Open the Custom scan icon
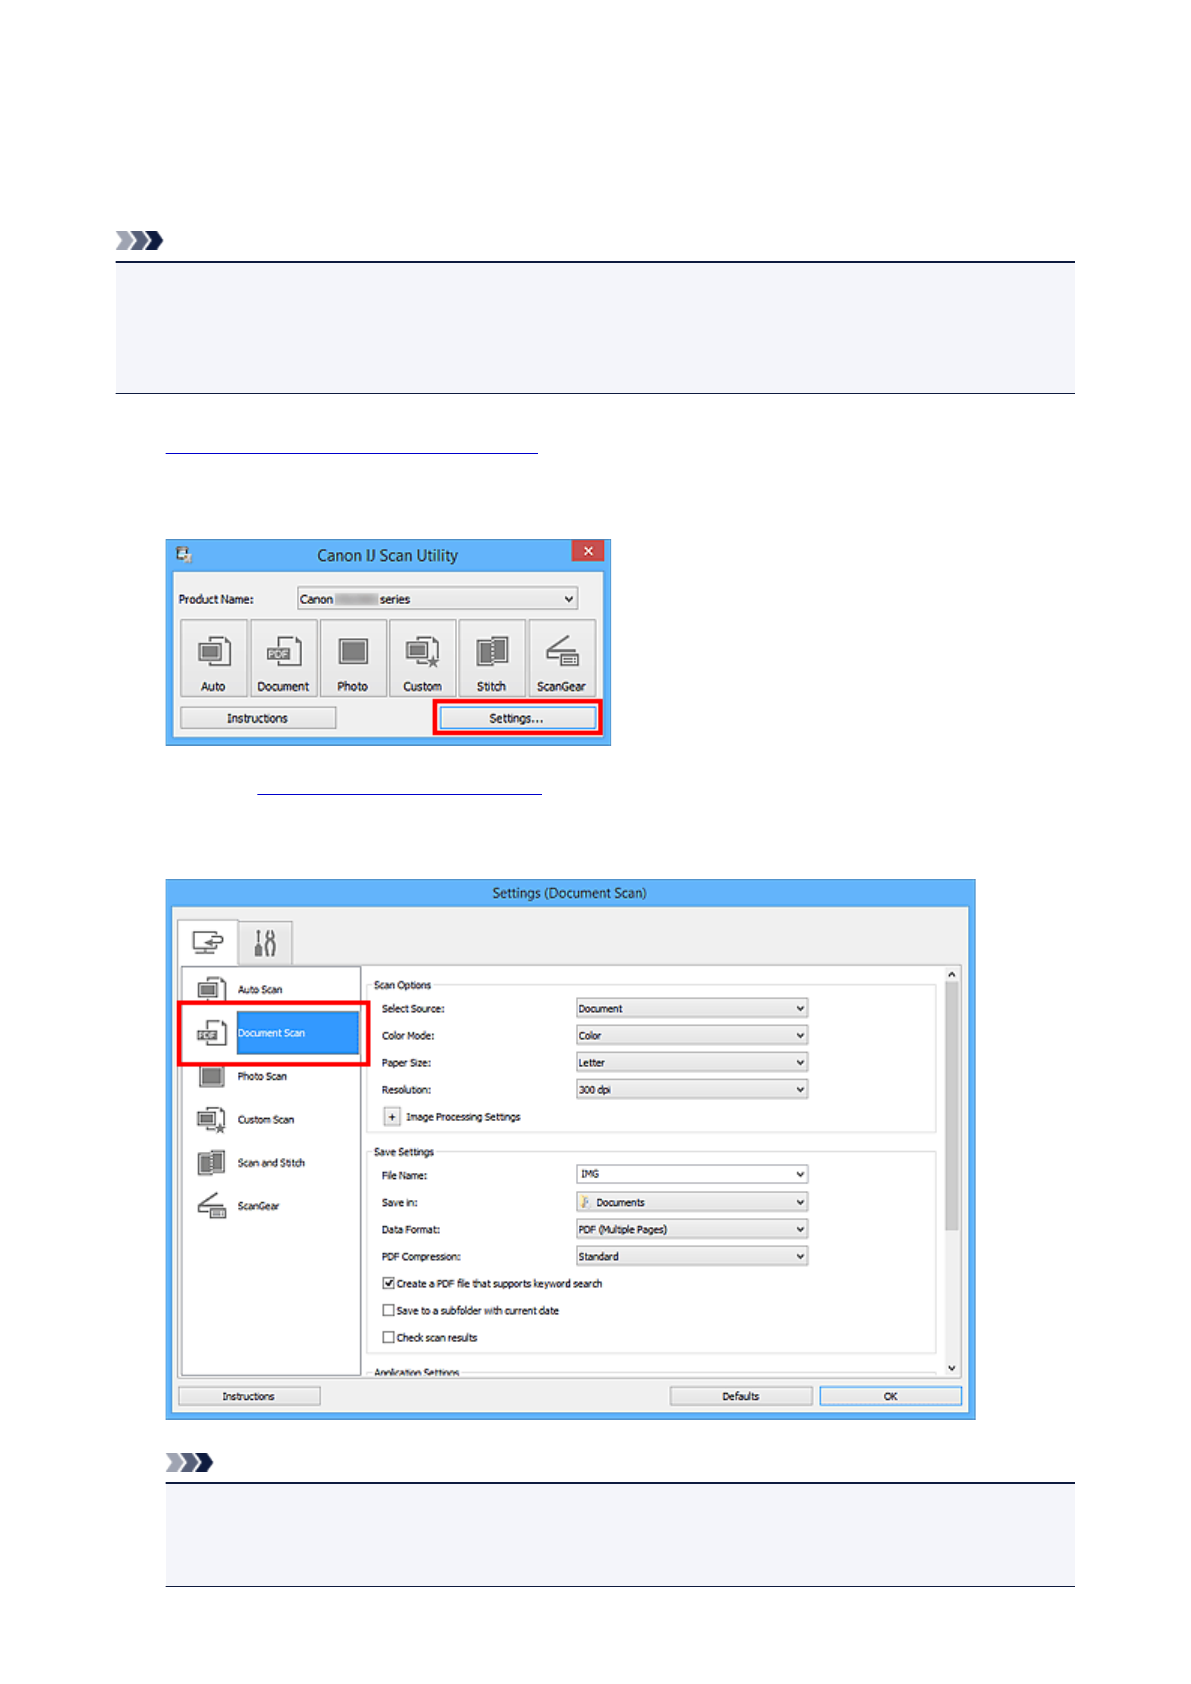 coord(422,658)
